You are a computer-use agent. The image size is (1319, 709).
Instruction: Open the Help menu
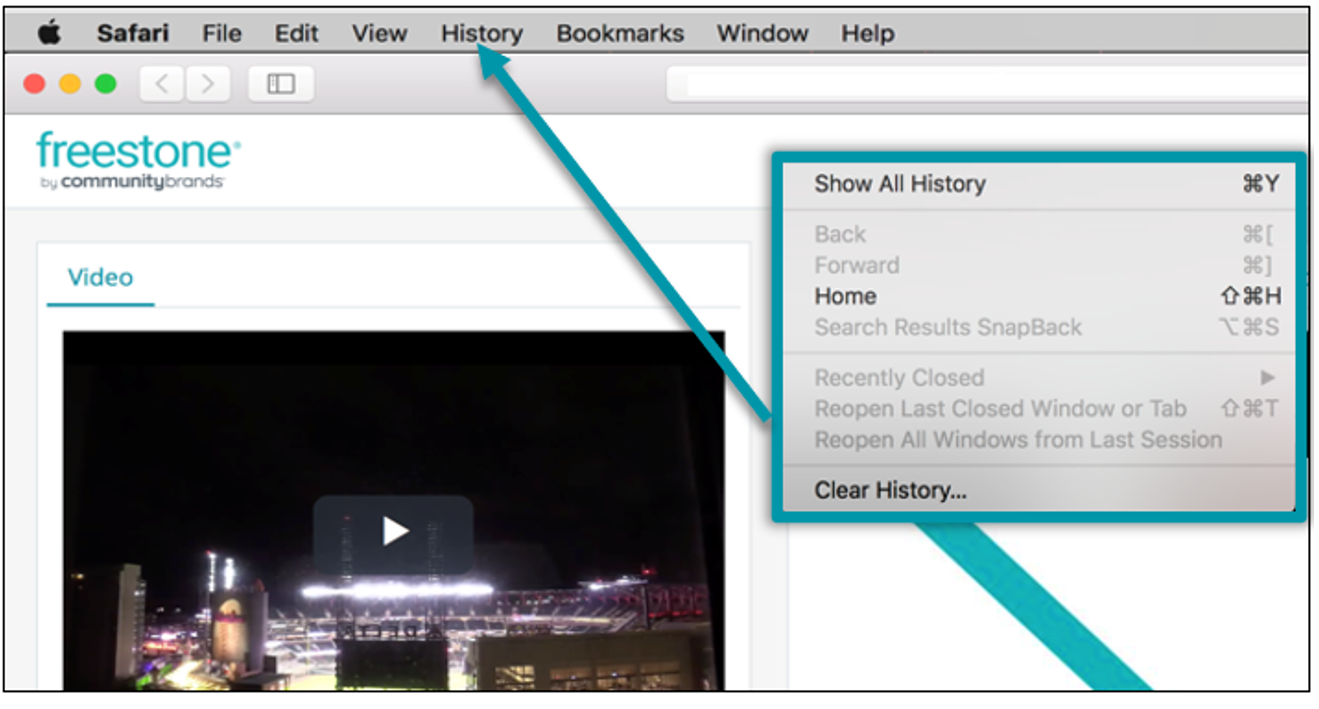[x=867, y=33]
